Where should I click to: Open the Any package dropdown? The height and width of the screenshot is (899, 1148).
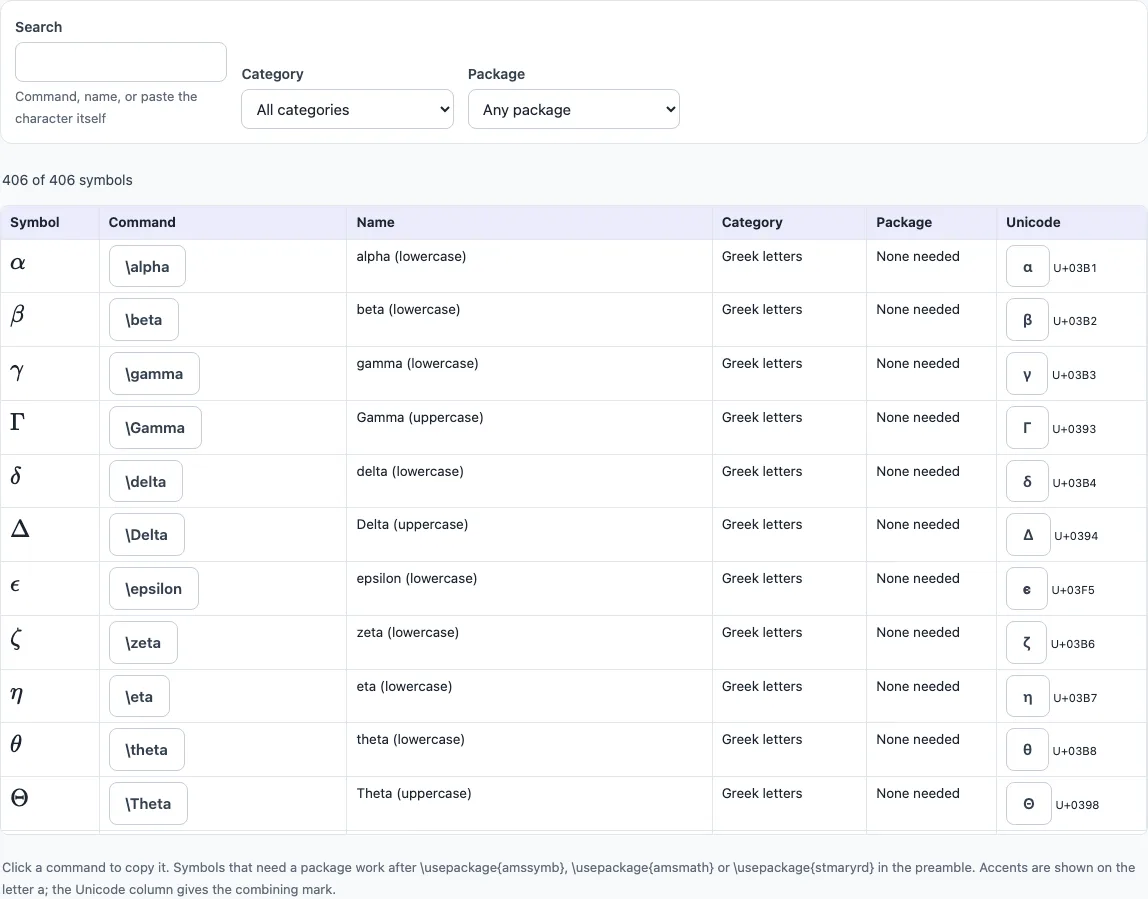pyautogui.click(x=573, y=109)
